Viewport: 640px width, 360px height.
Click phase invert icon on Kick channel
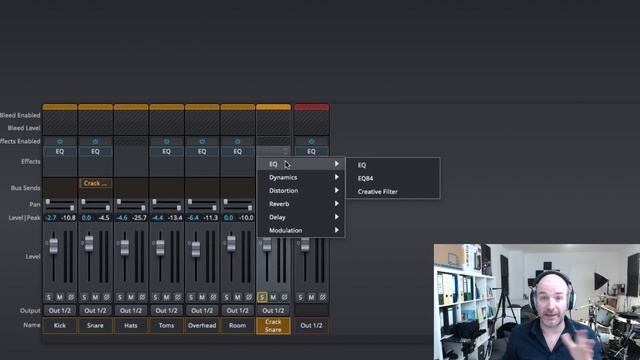[71, 297]
